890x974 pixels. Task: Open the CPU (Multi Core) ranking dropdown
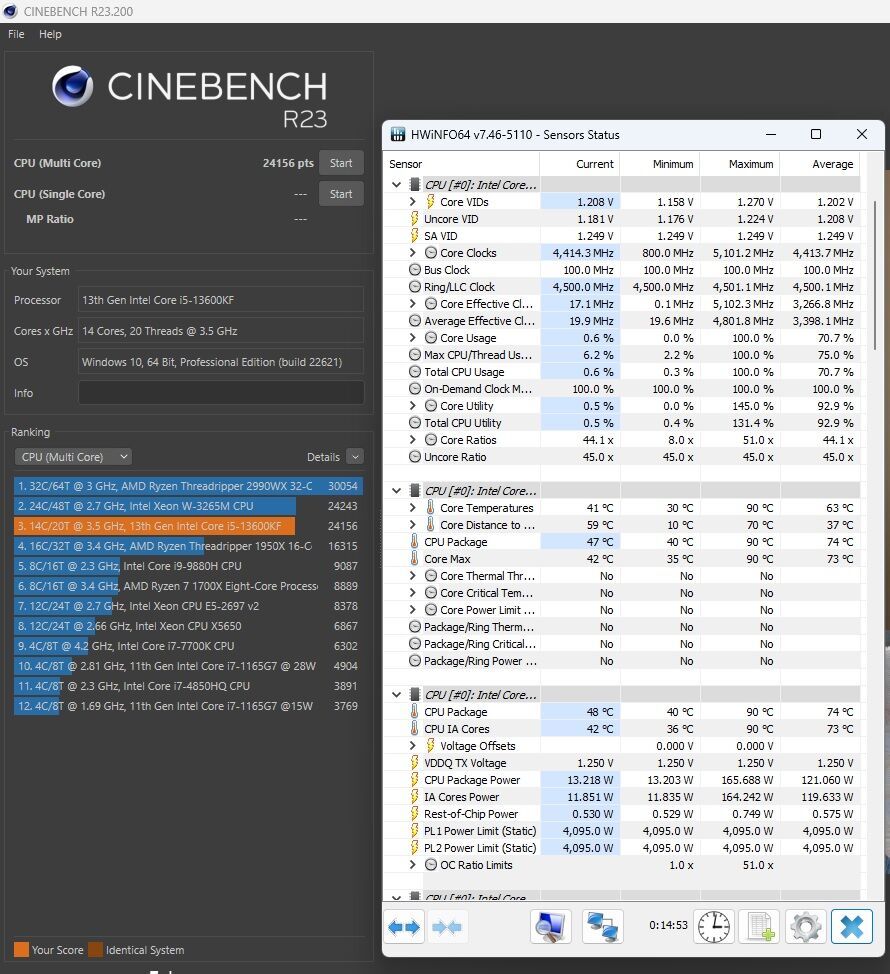(x=73, y=457)
